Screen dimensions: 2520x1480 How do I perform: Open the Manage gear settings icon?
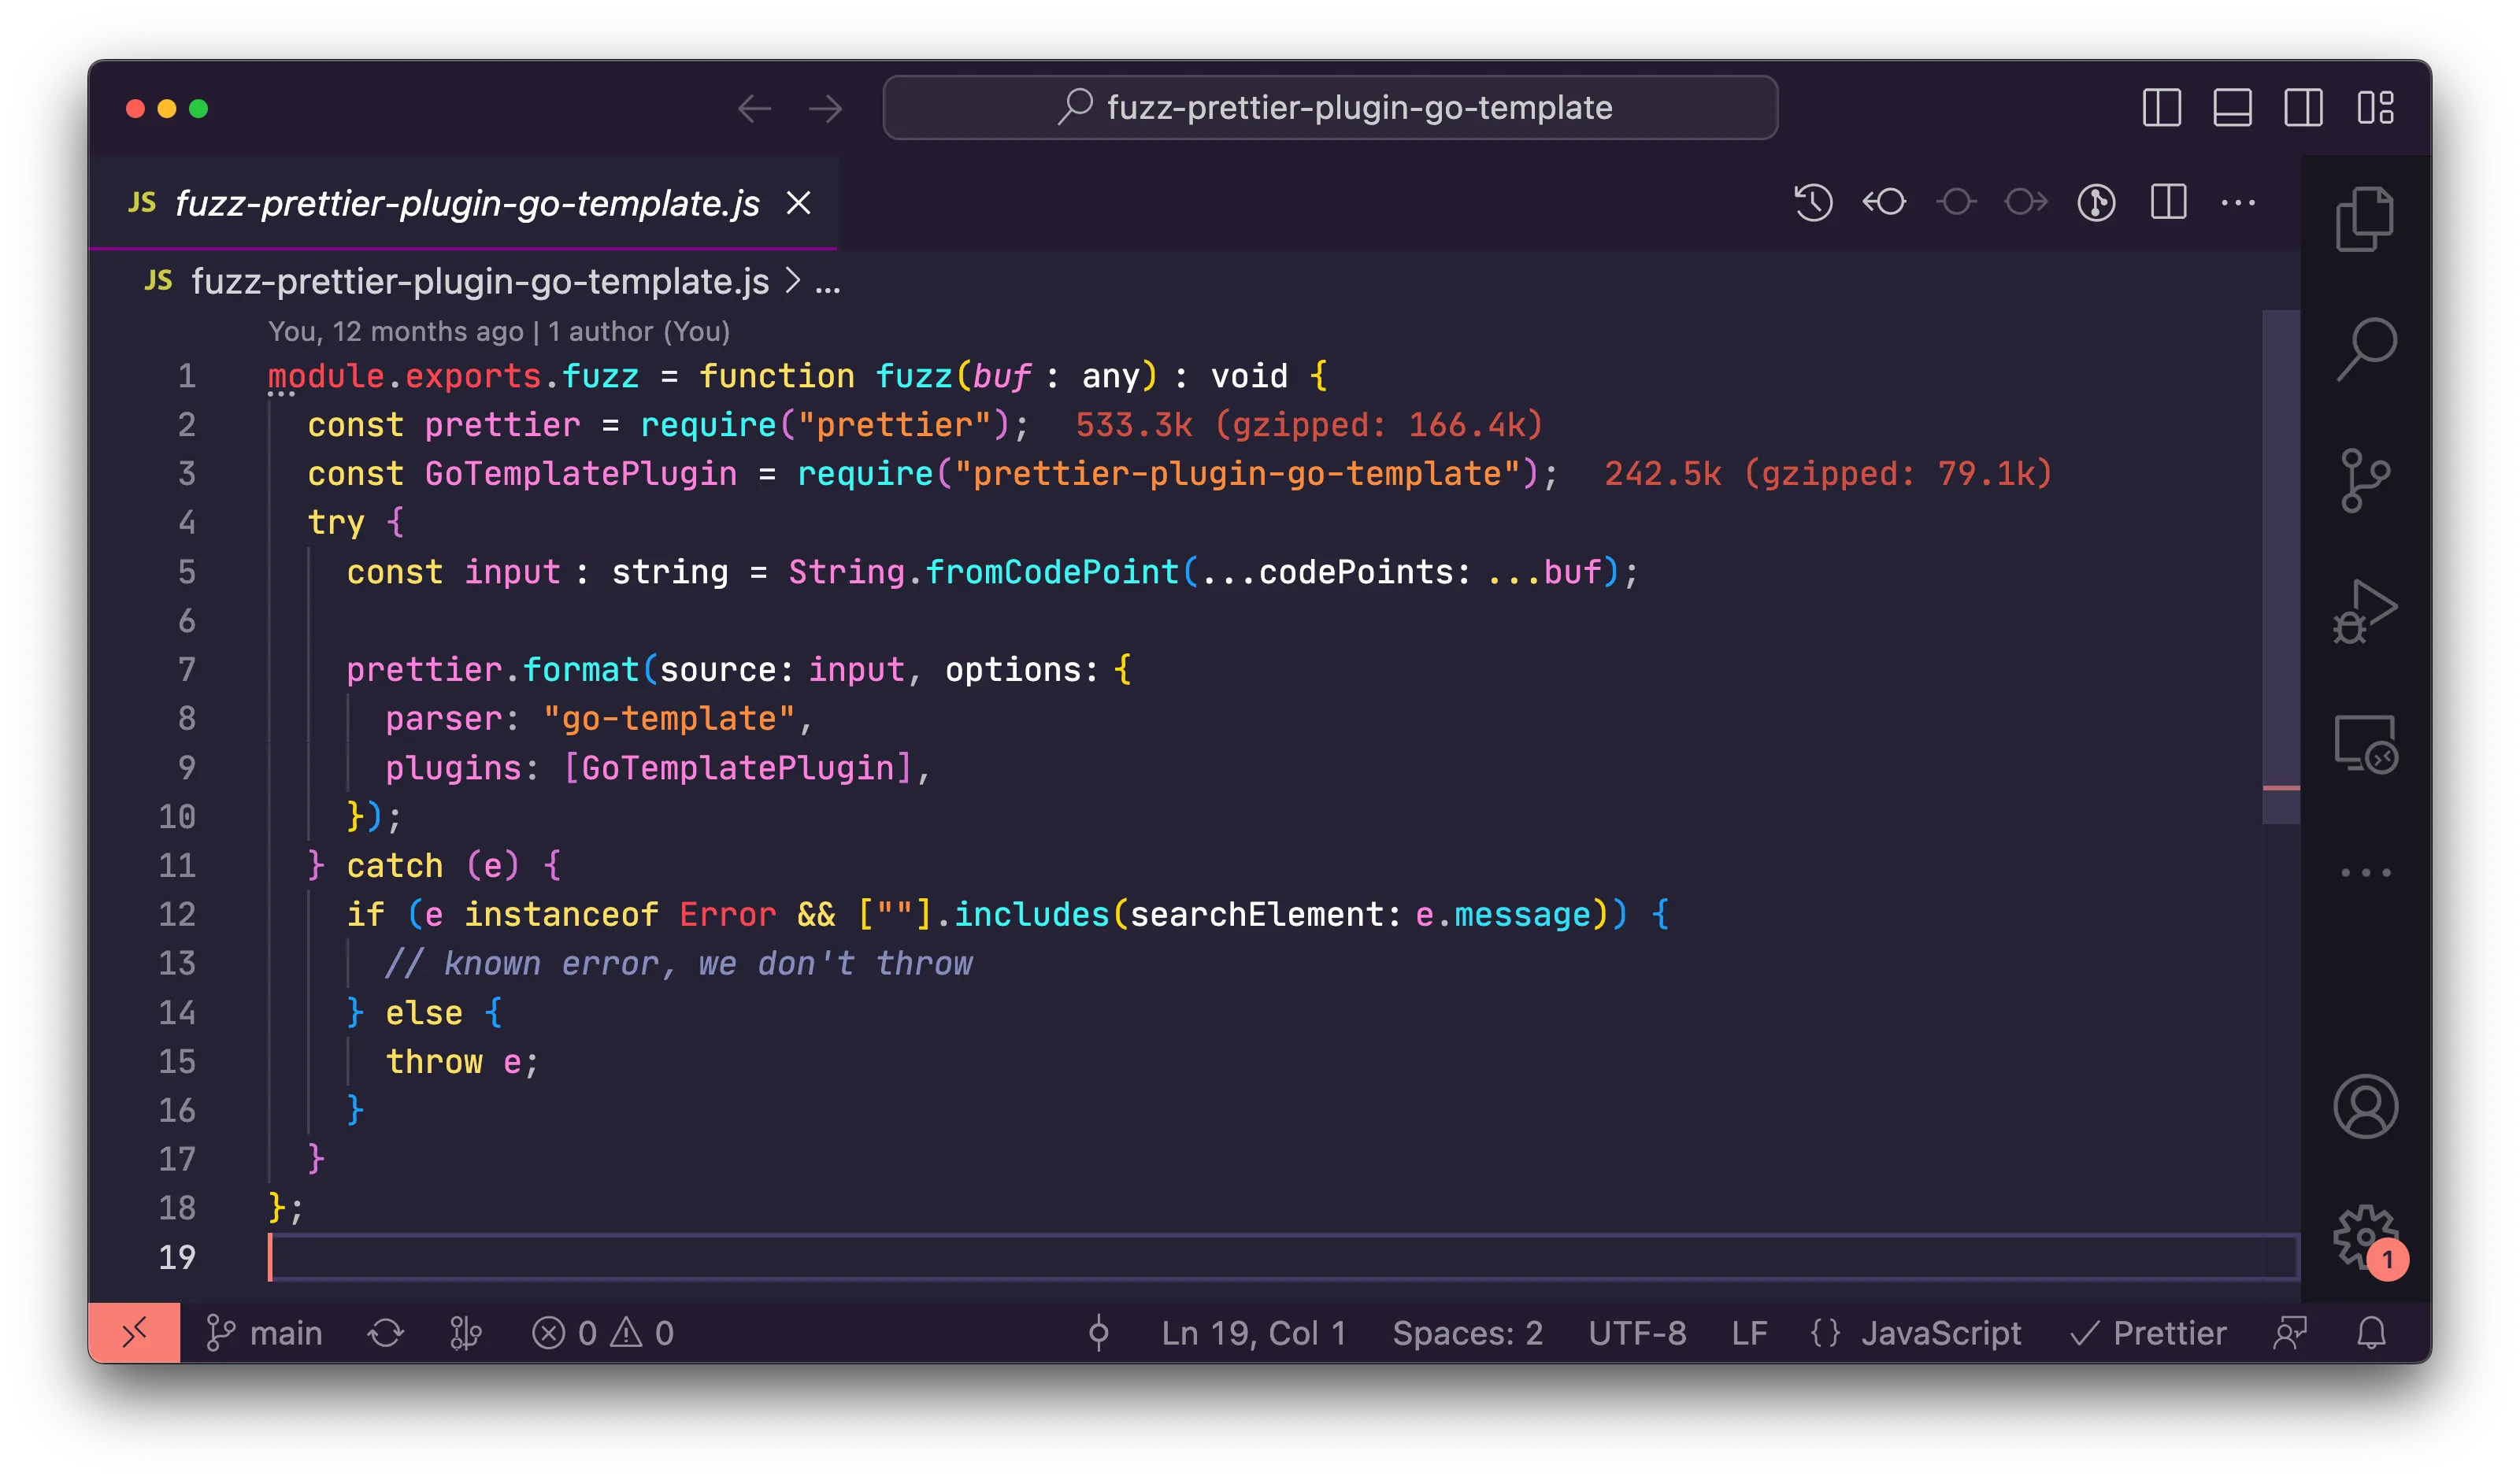pos(2364,1237)
